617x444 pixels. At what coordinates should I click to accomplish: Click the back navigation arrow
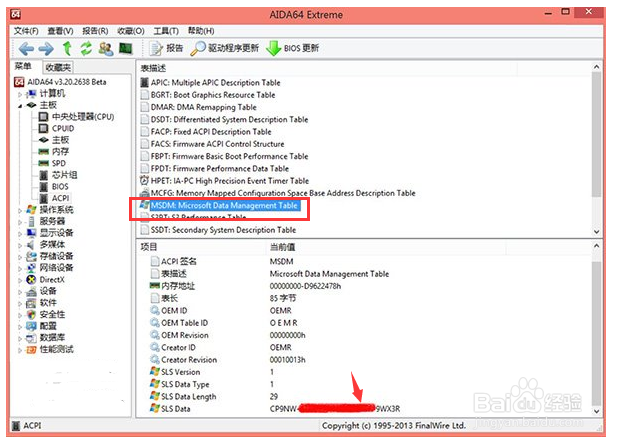[x=26, y=49]
